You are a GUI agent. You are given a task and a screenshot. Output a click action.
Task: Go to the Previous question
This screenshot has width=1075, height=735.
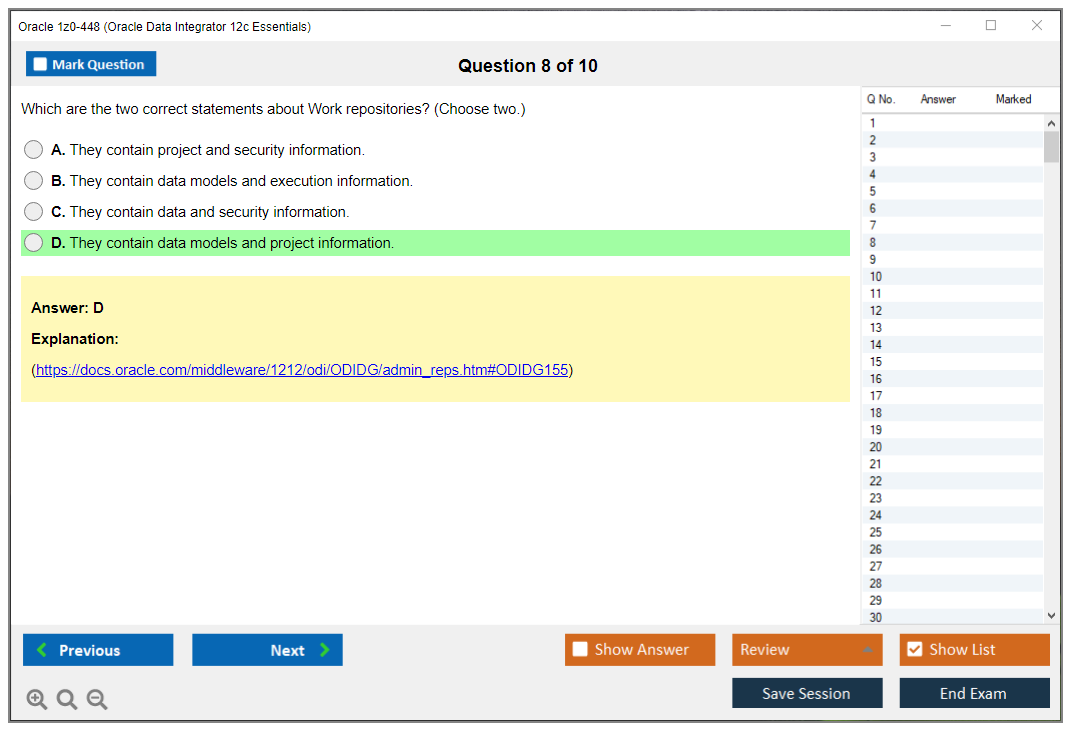(98, 650)
